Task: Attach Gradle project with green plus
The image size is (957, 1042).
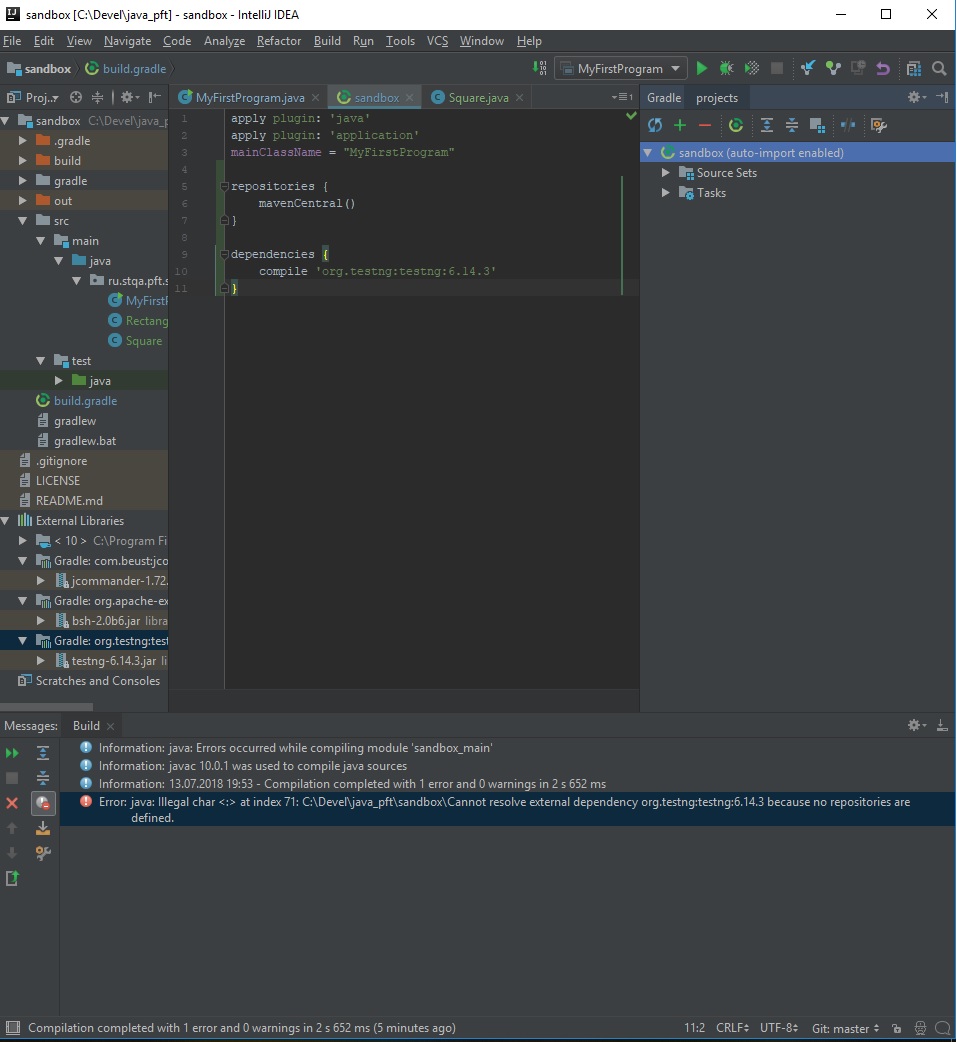Action: 680,125
